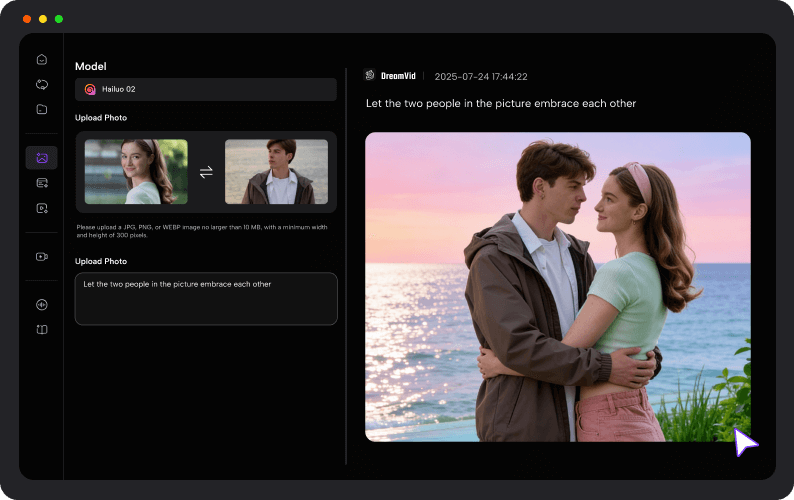Swap the two uploaded photos
This screenshot has width=794, height=500.
click(206, 172)
